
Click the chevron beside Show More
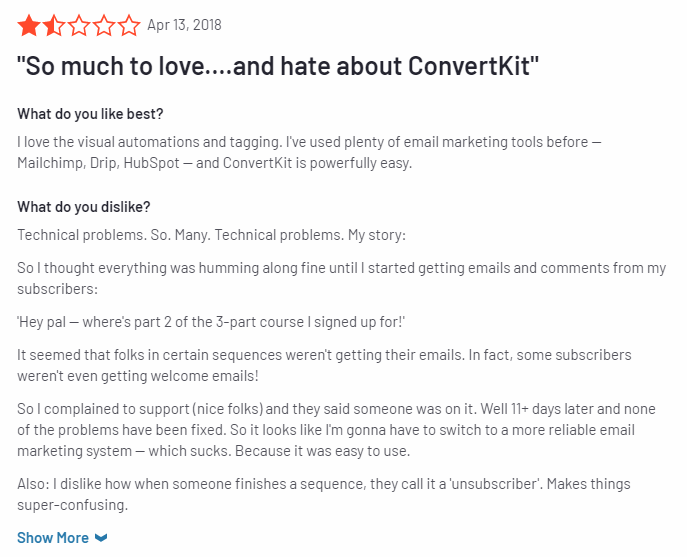click(x=101, y=538)
